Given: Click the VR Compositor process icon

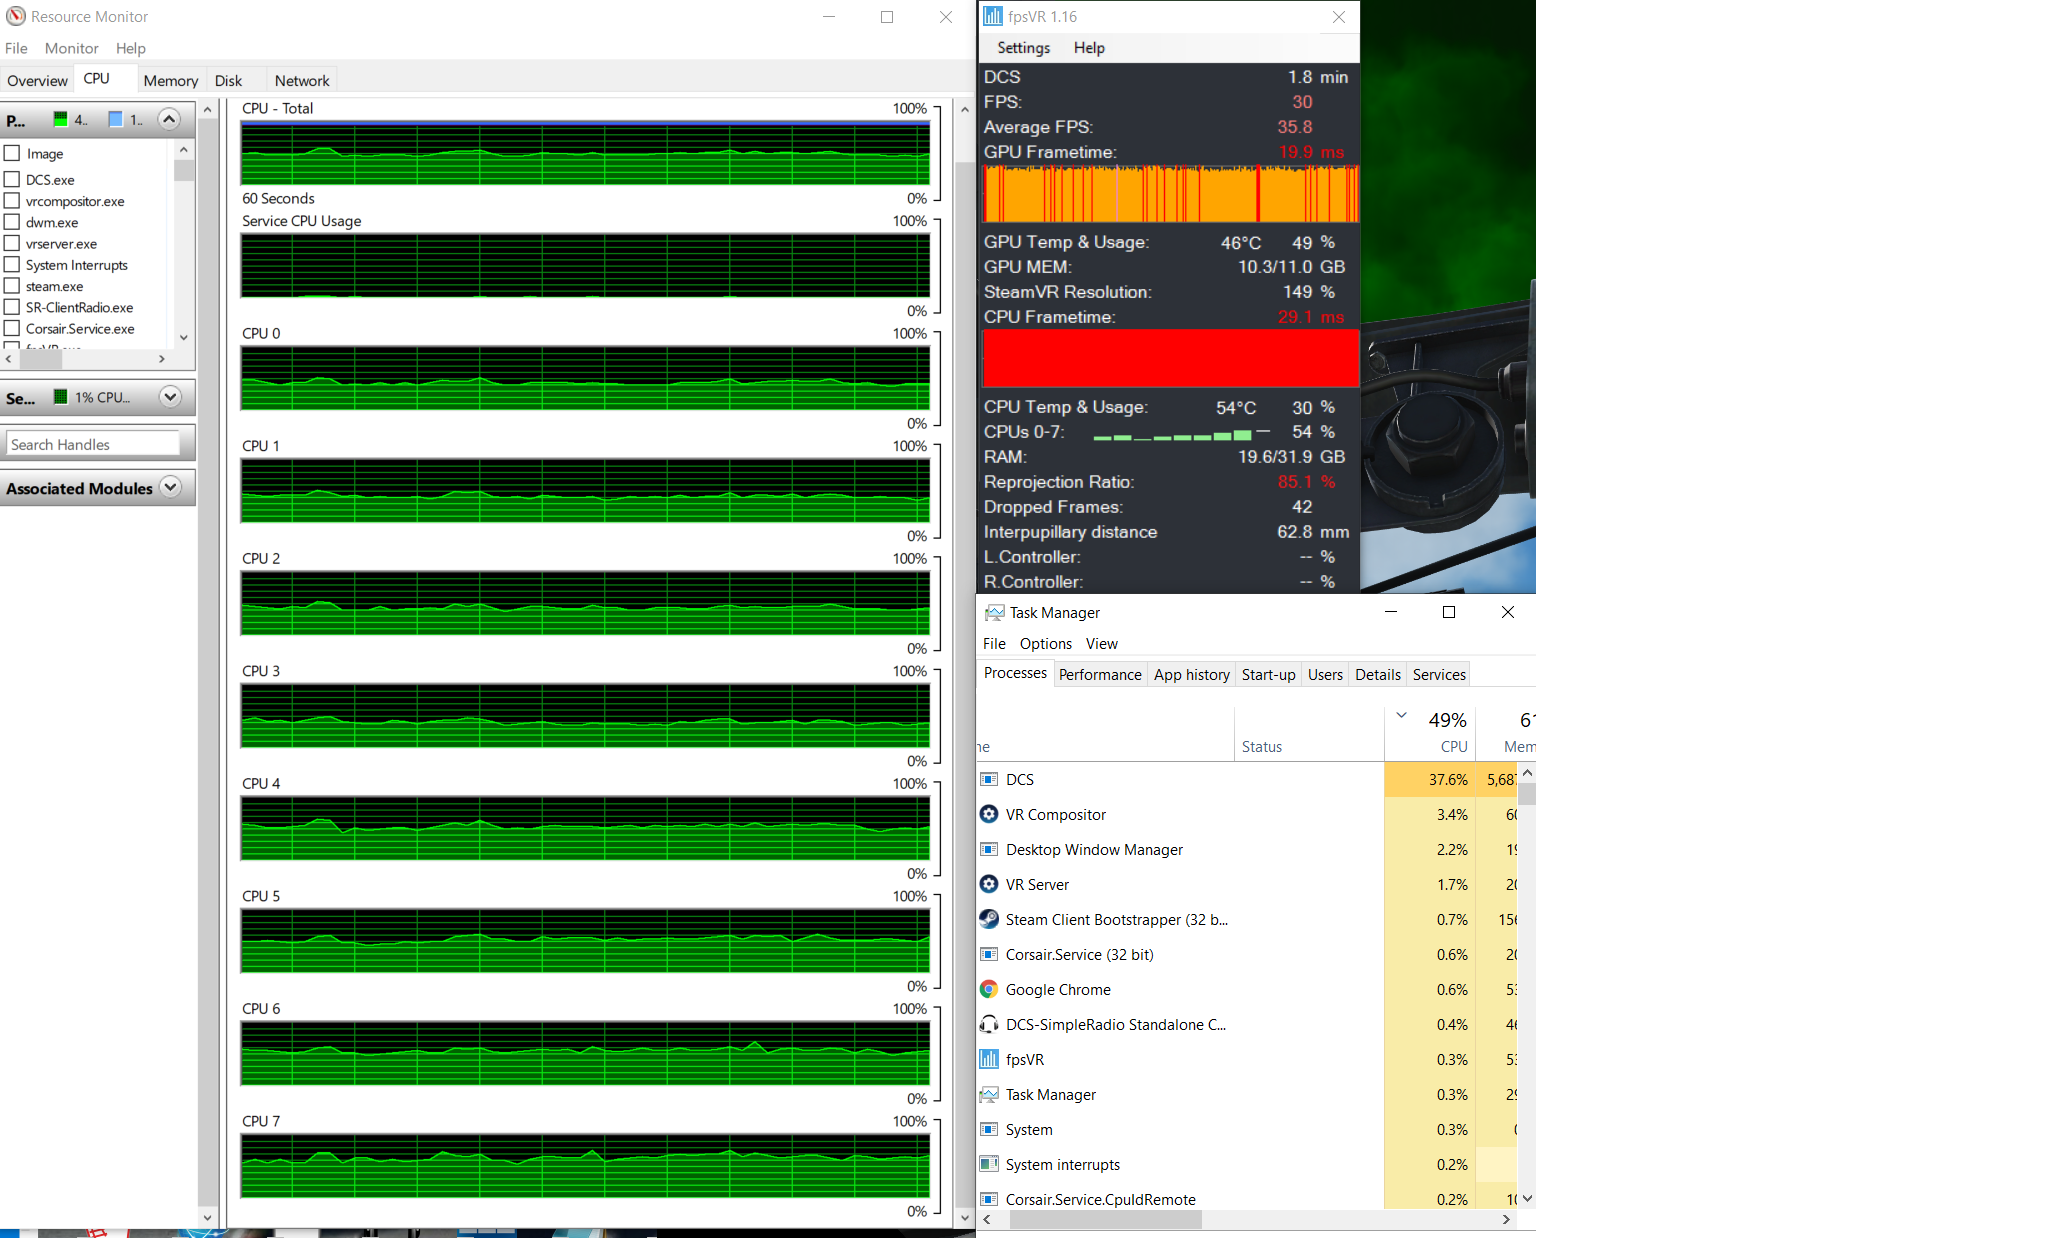Looking at the screenshot, I should 989,814.
